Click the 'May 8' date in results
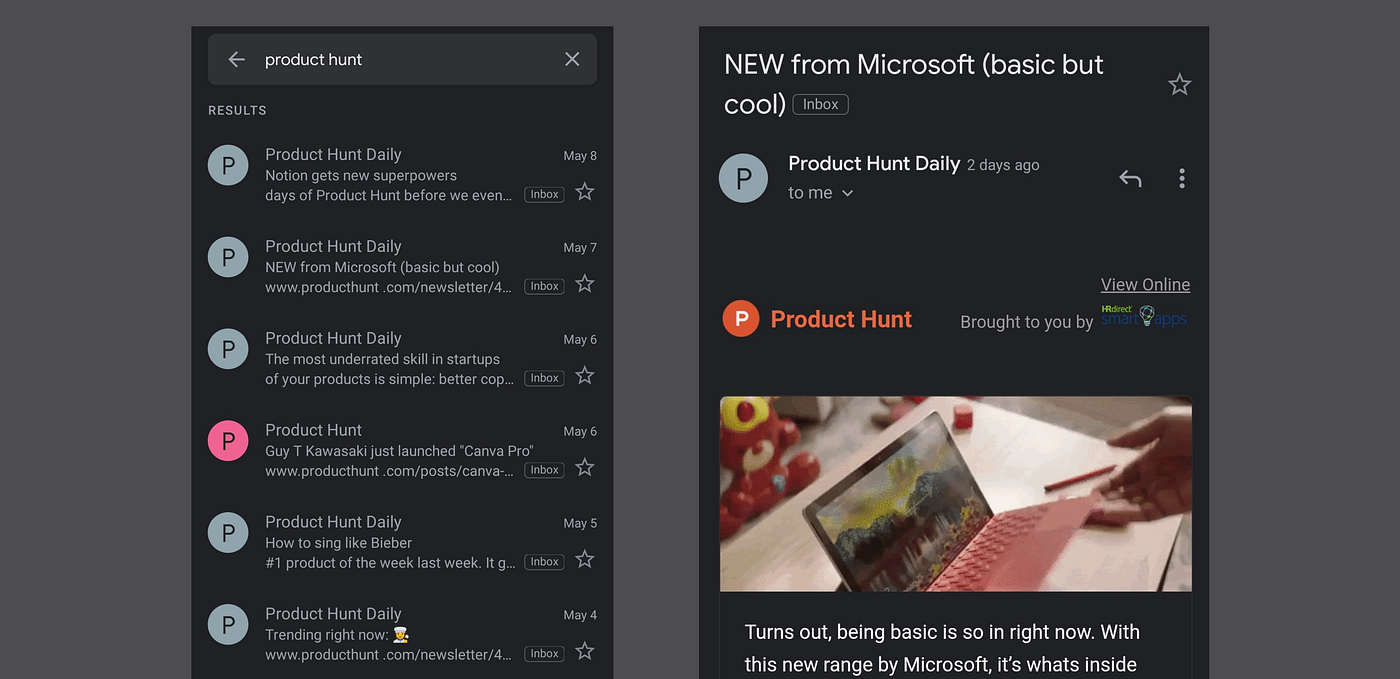1400x679 pixels. (580, 156)
